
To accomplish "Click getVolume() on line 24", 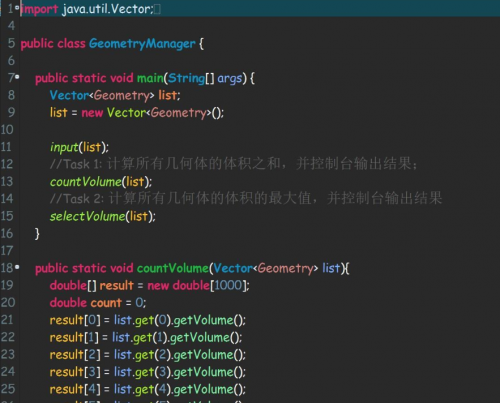I will [209, 372].
